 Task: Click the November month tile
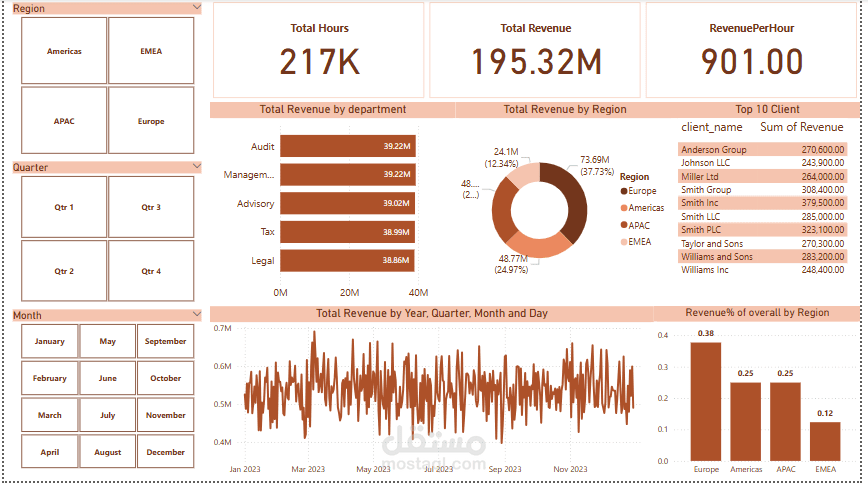[x=166, y=415]
